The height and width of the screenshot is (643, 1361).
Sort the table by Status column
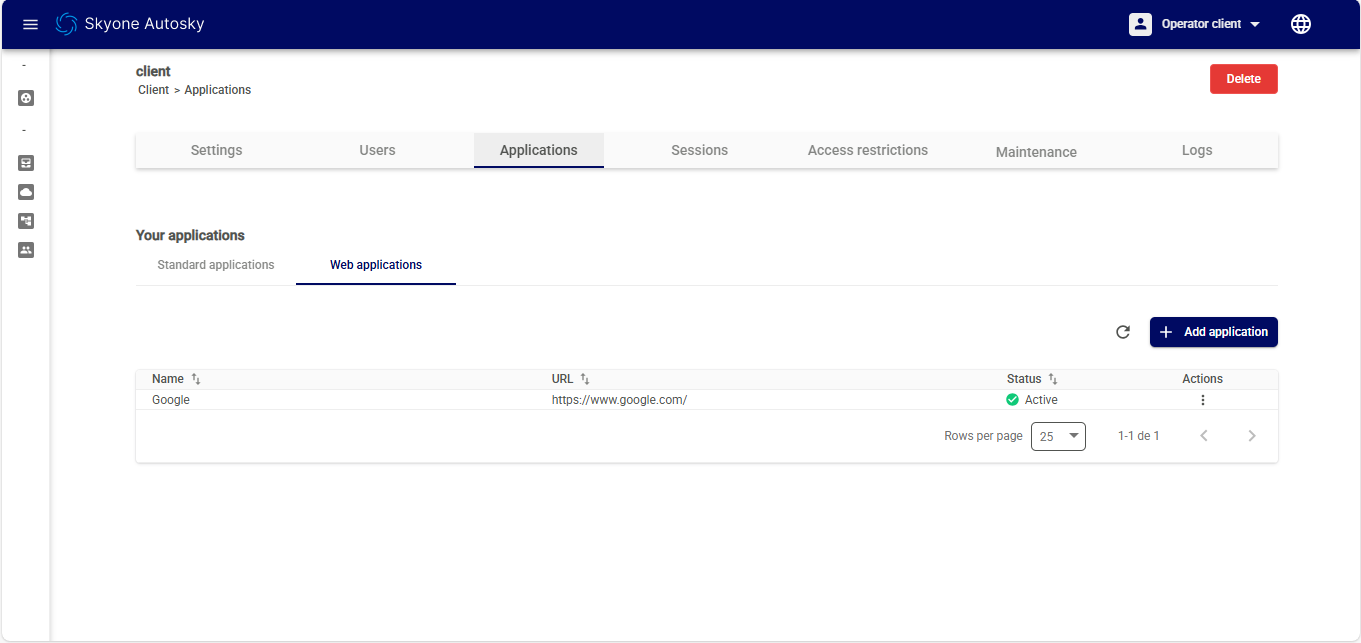1053,379
